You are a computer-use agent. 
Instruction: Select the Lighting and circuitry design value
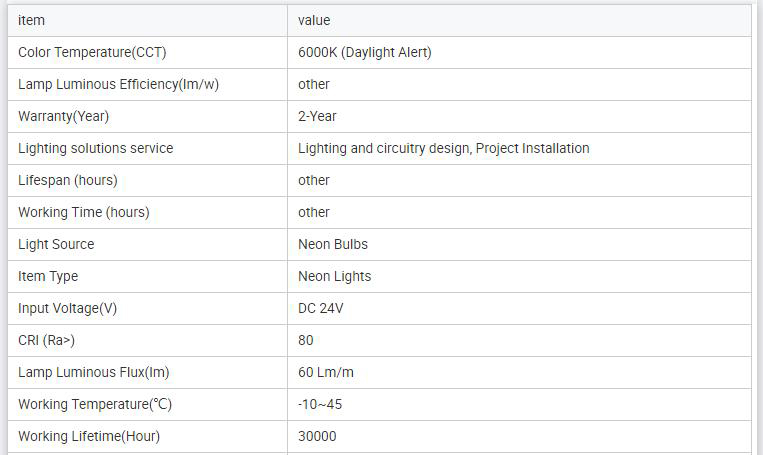443,148
